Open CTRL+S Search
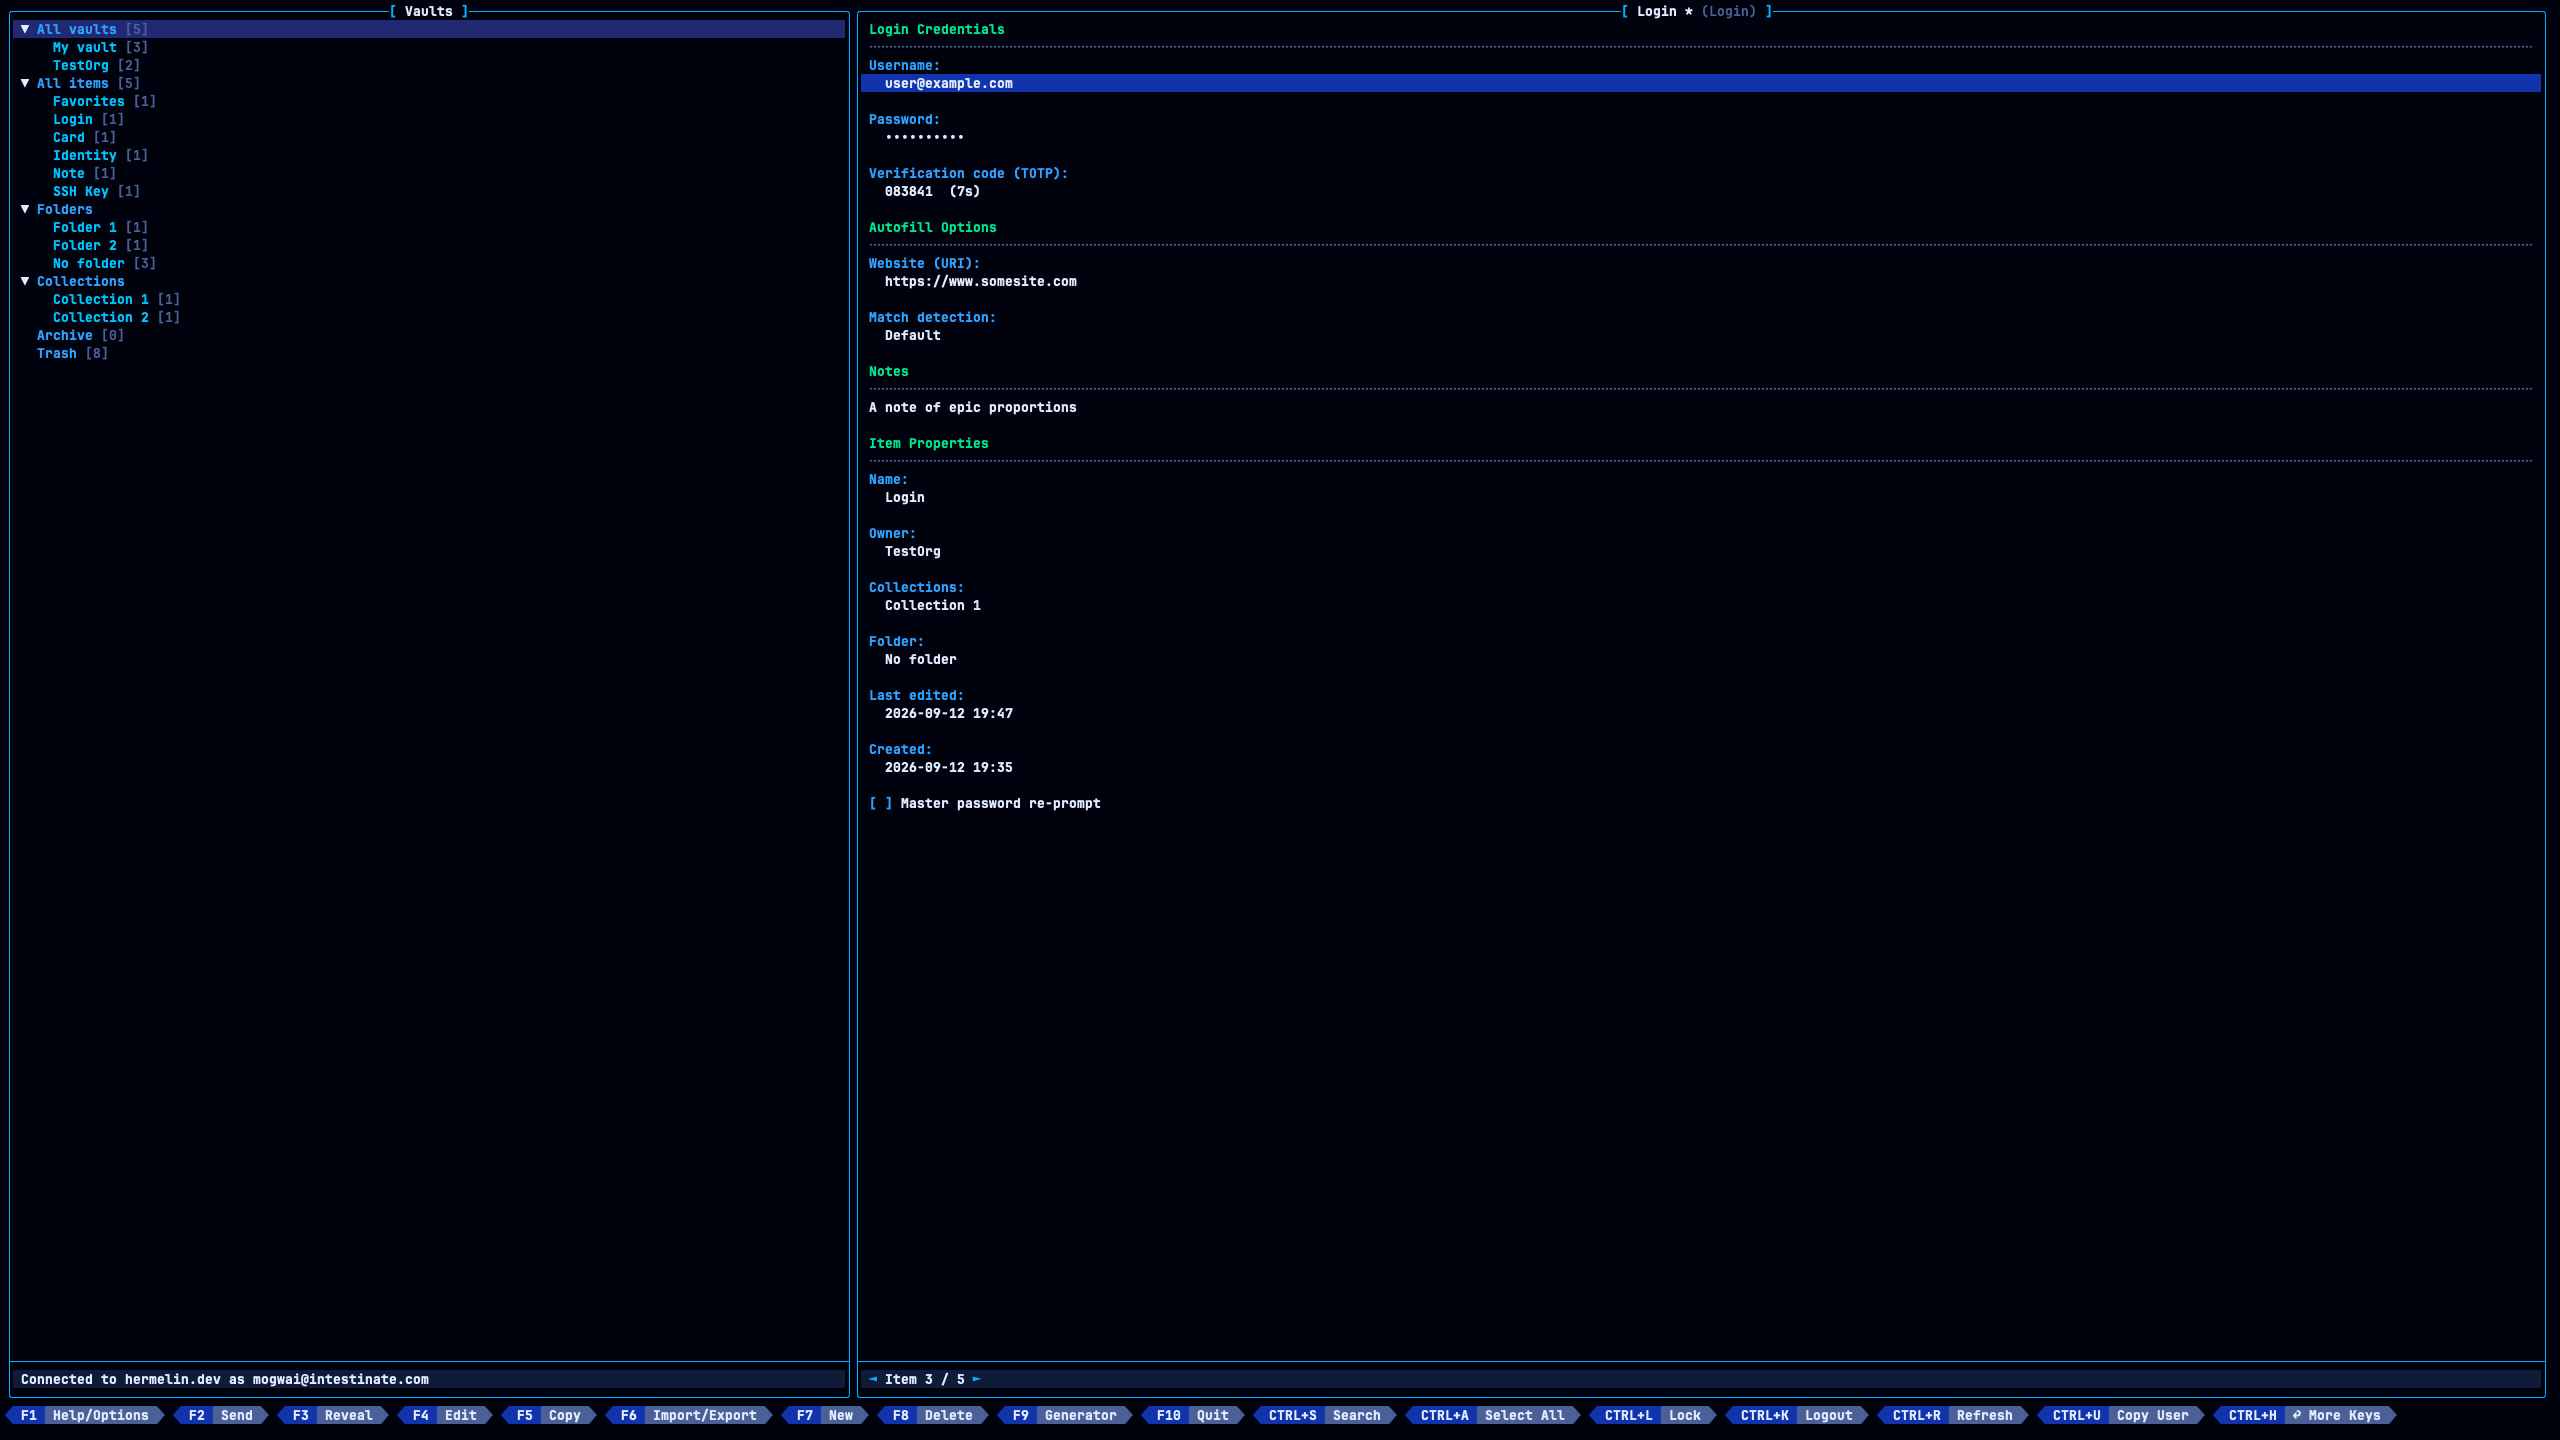The height and width of the screenshot is (1440, 2560). [1325, 1416]
